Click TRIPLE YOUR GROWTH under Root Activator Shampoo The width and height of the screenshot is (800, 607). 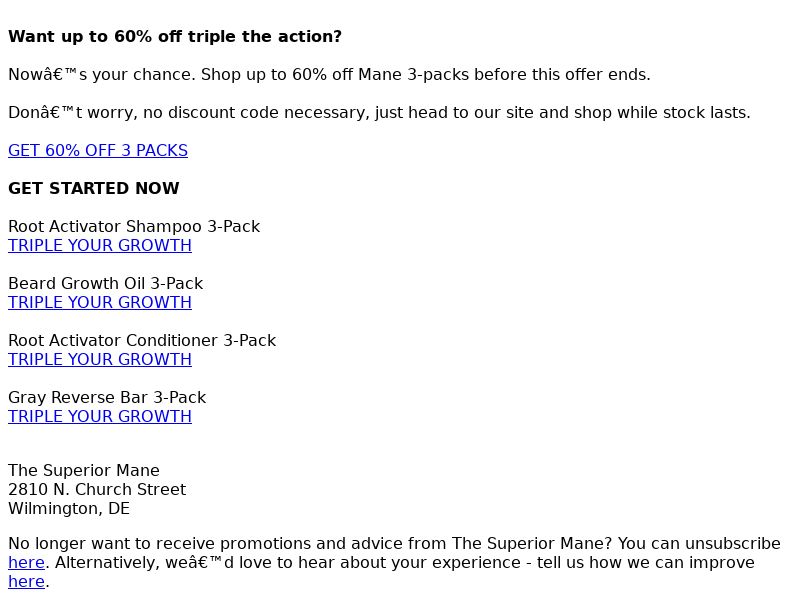pos(100,245)
